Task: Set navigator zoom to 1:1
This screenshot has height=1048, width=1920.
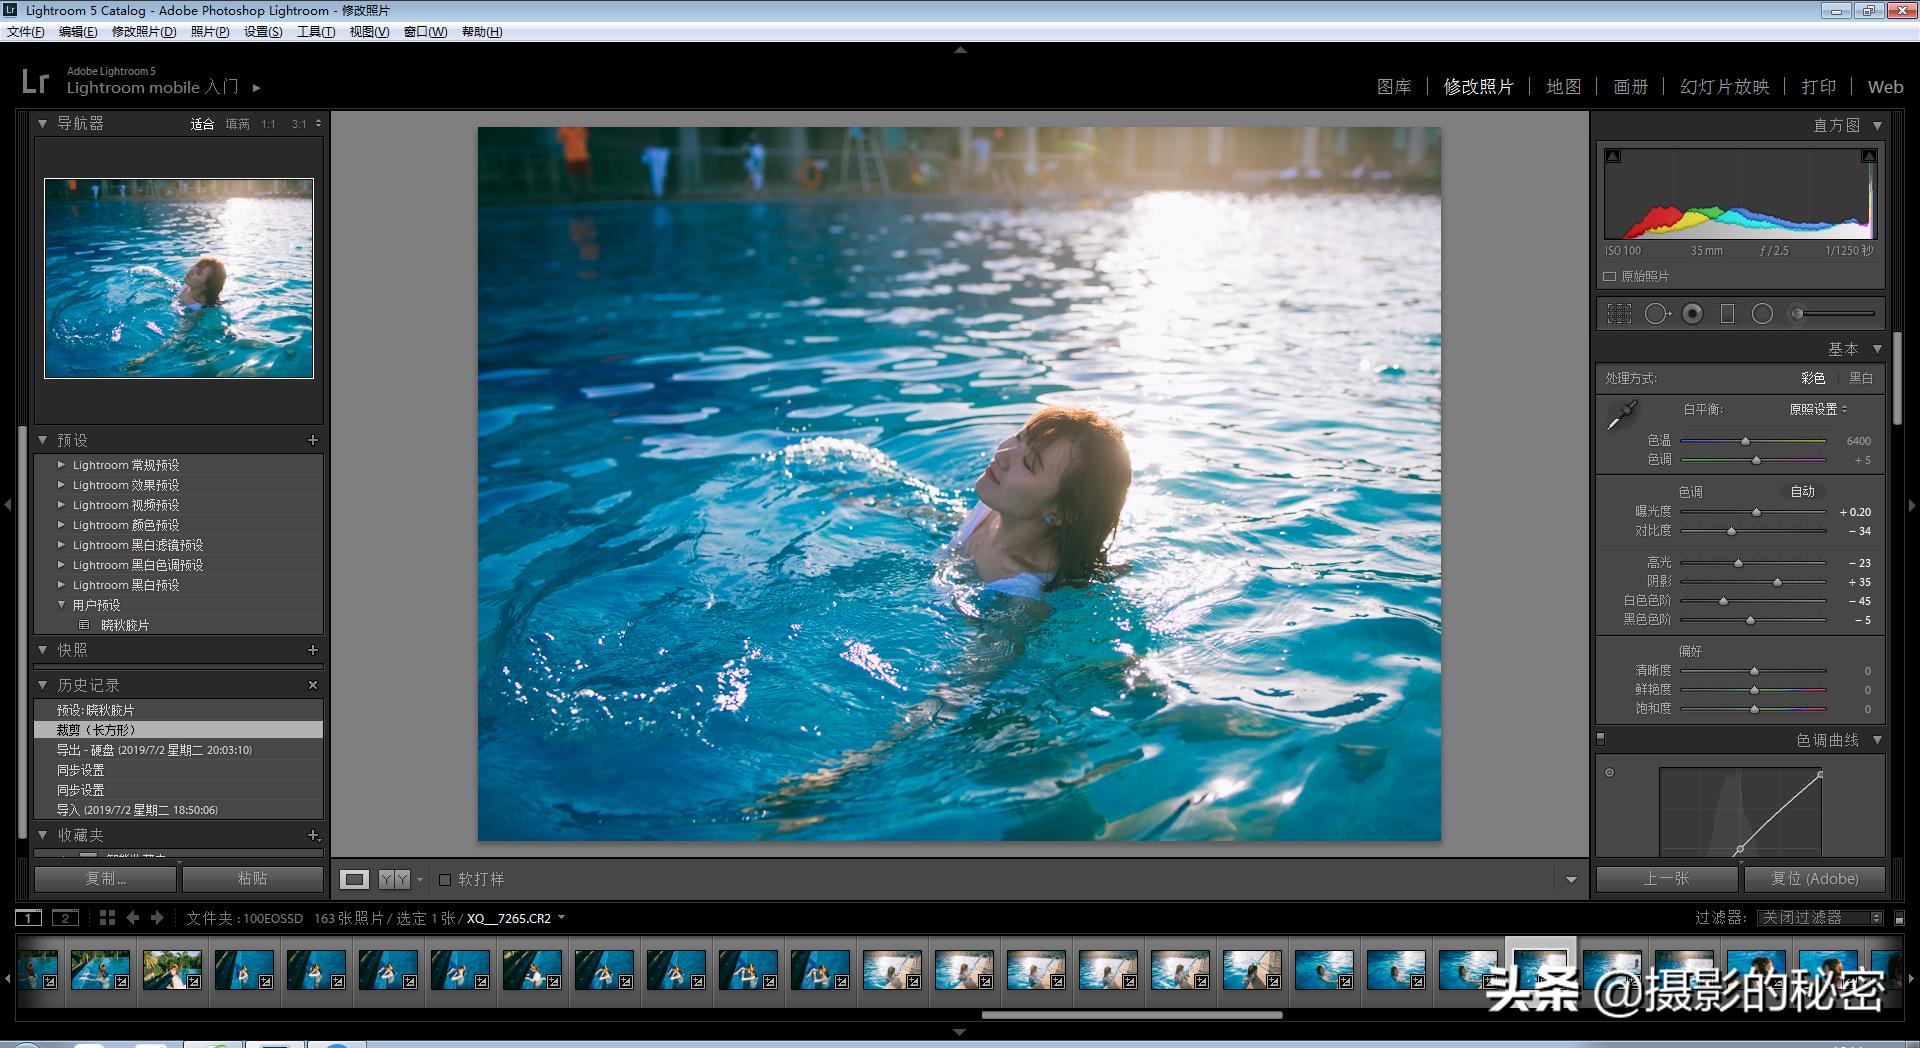Action: pyautogui.click(x=268, y=124)
